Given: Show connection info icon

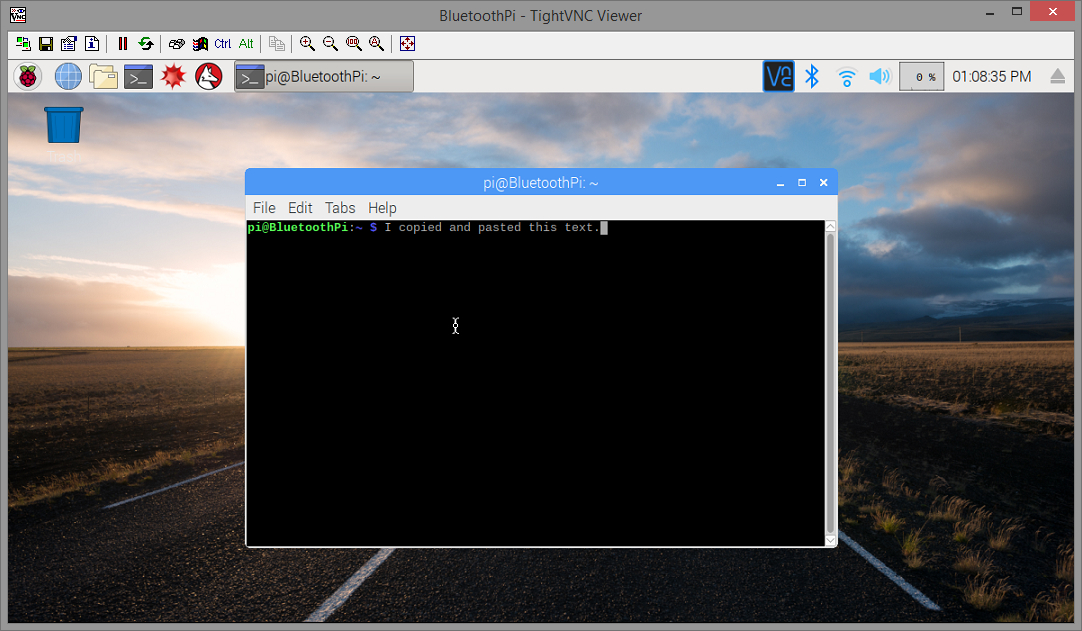Looking at the screenshot, I should pyautogui.click(x=92, y=43).
